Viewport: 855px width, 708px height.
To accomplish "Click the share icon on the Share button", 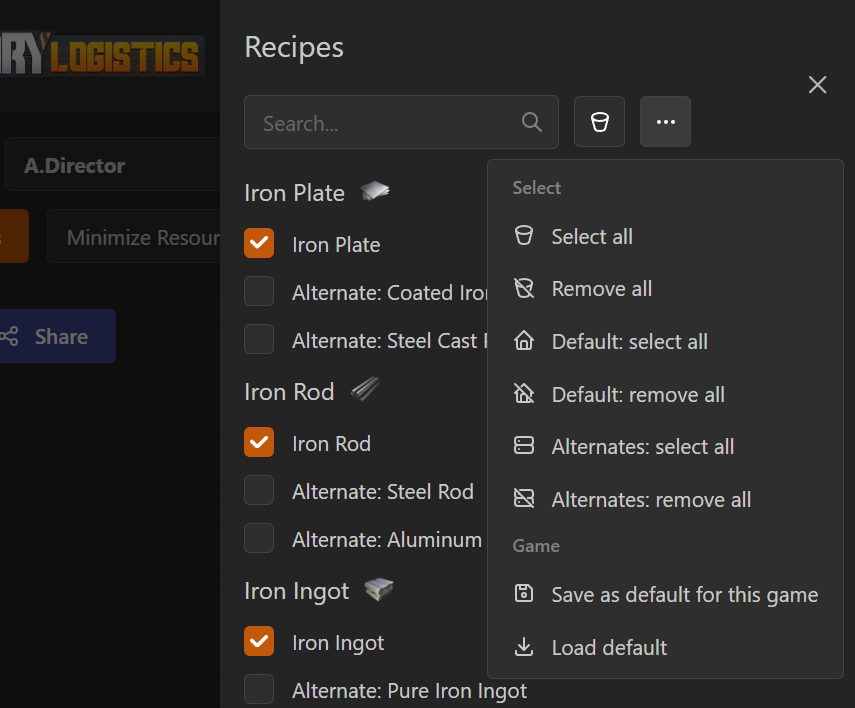I will coord(10,337).
